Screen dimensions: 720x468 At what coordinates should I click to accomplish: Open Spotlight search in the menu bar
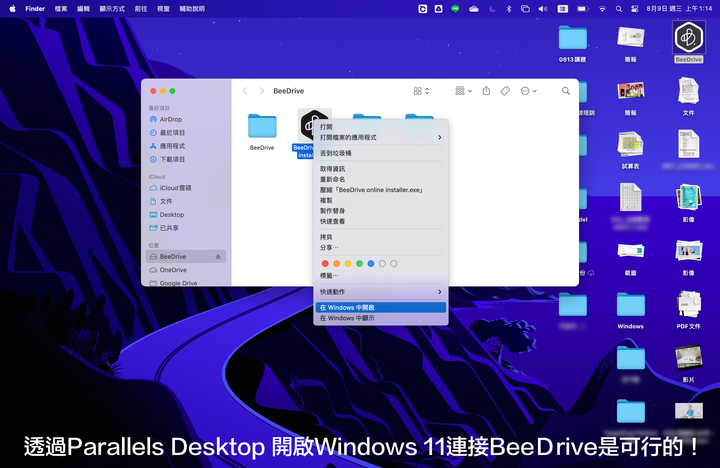619,9
